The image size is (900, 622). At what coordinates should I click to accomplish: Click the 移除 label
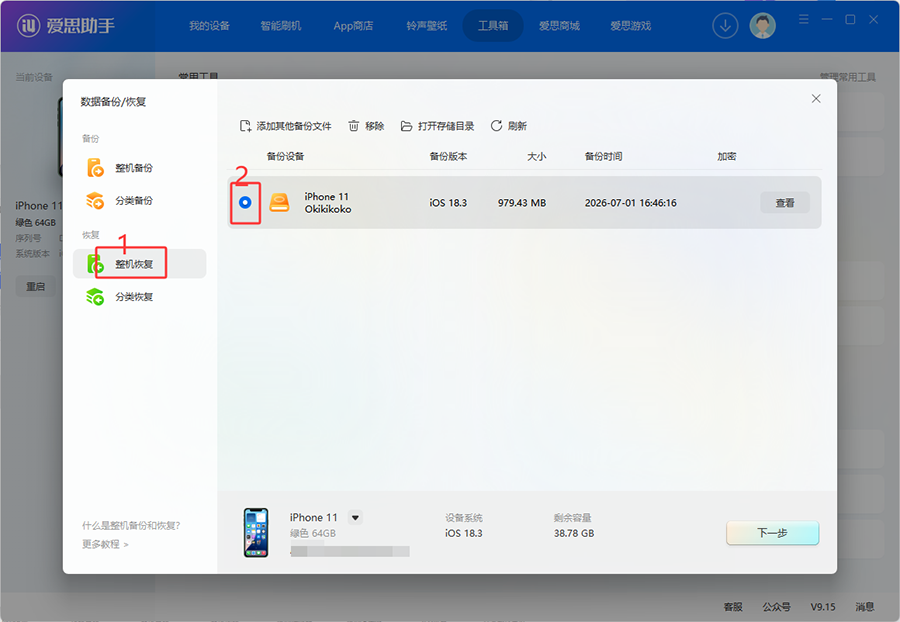(374, 126)
